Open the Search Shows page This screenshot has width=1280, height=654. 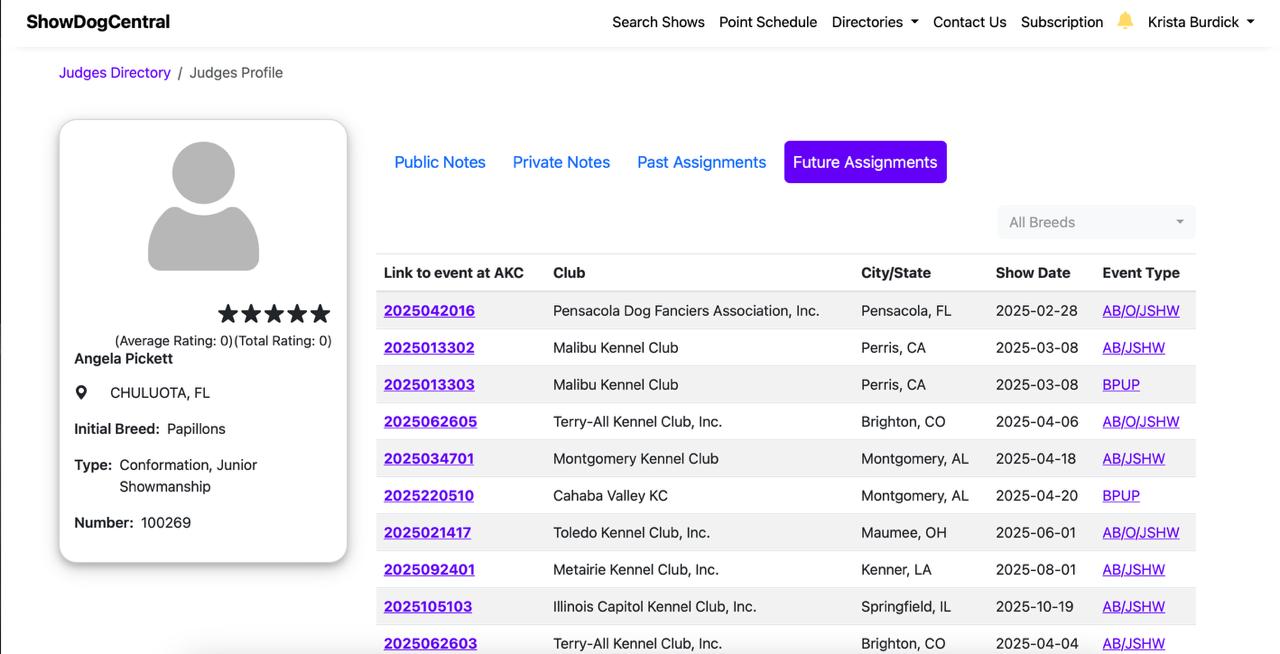658,22
